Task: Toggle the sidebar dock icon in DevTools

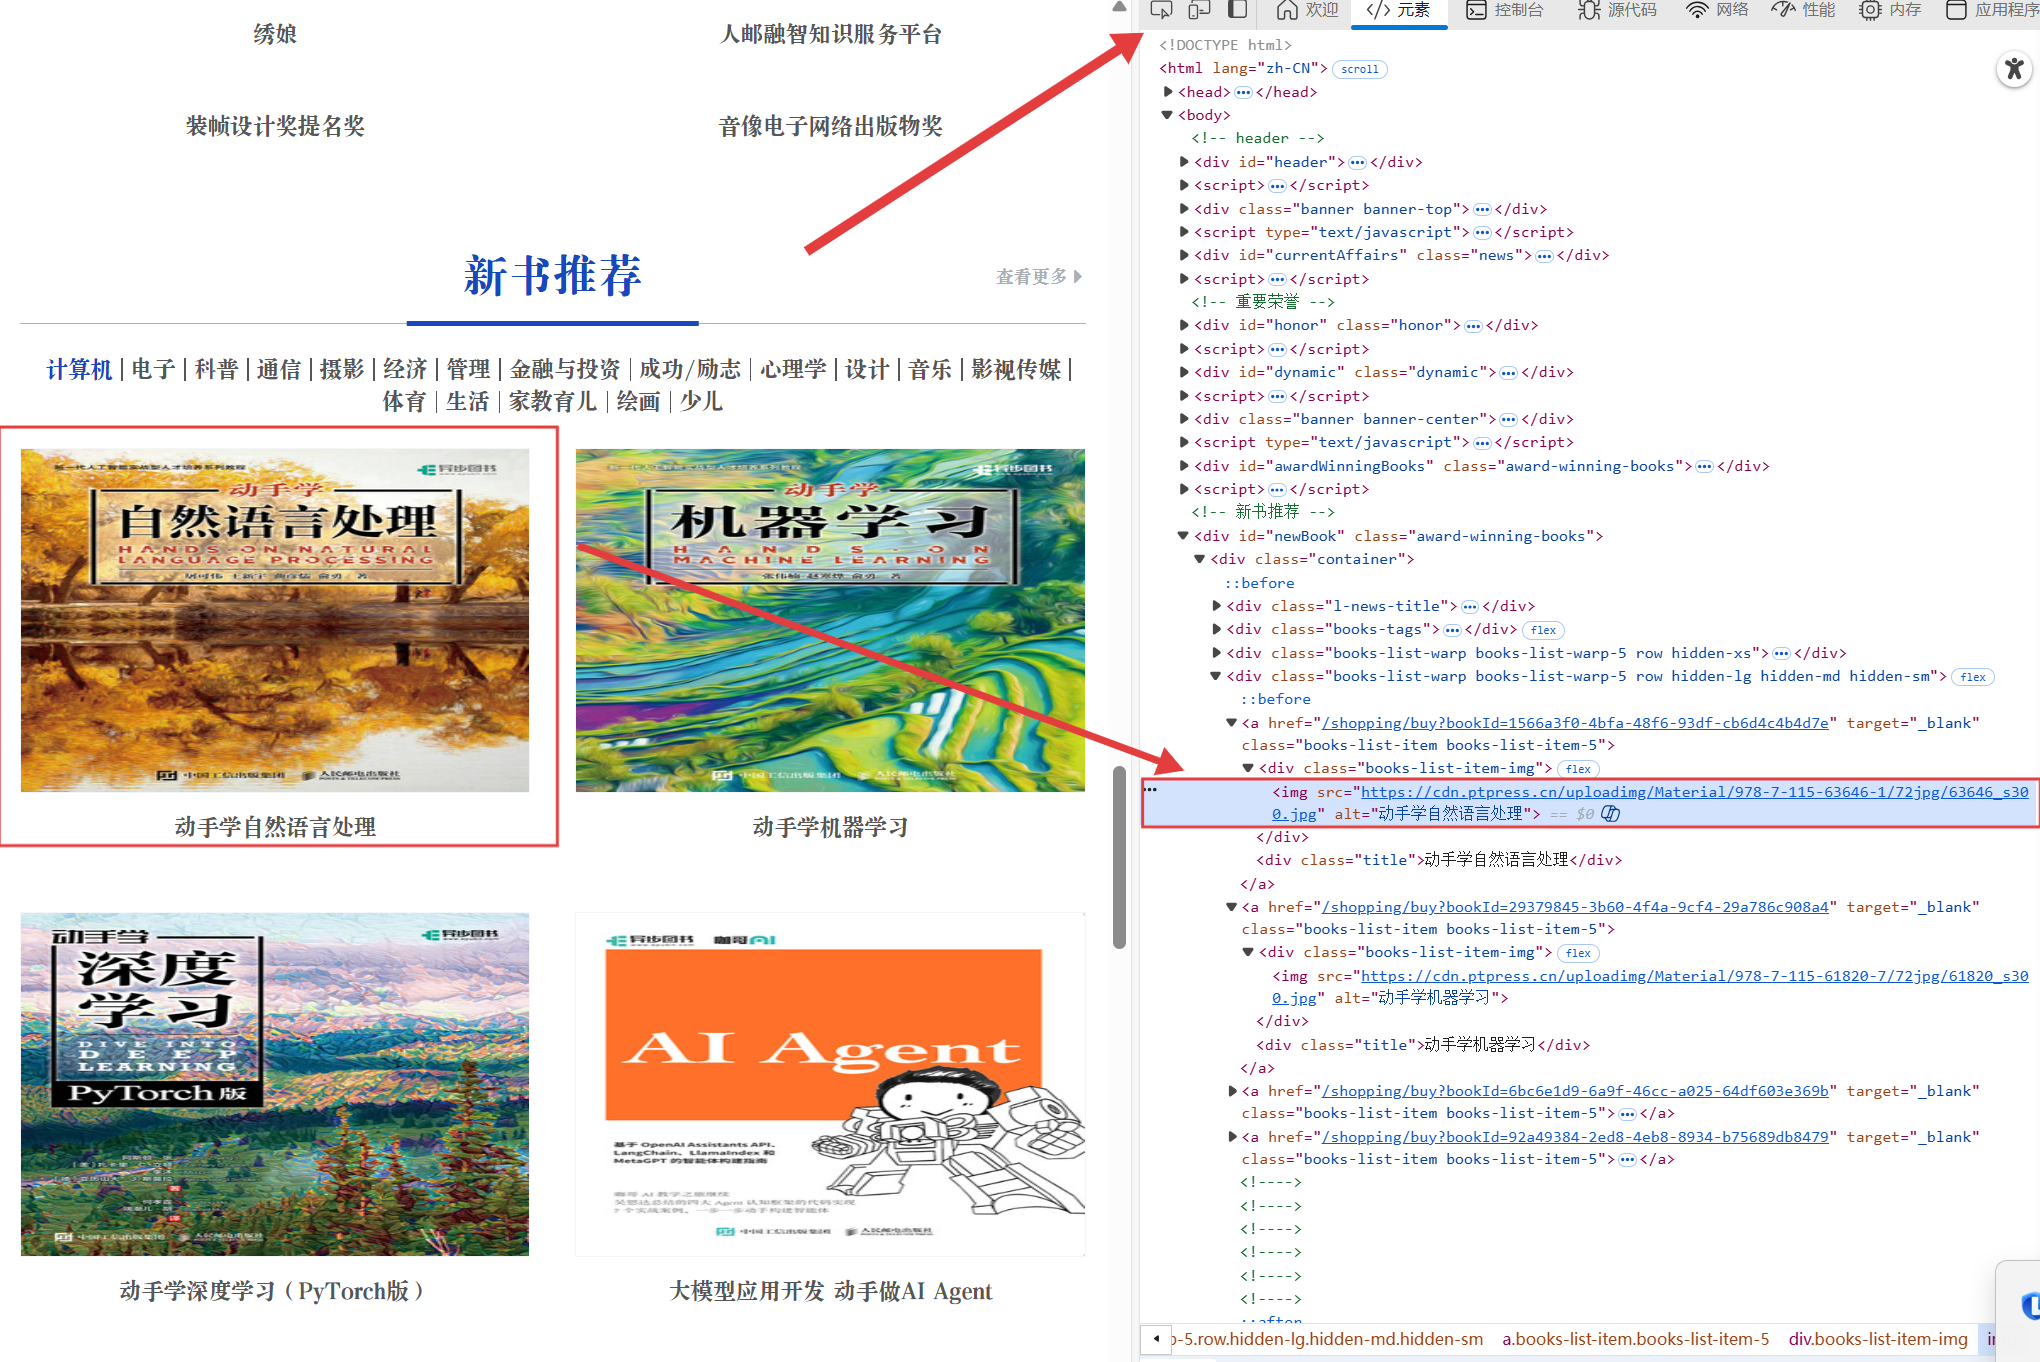Action: coord(1238,10)
